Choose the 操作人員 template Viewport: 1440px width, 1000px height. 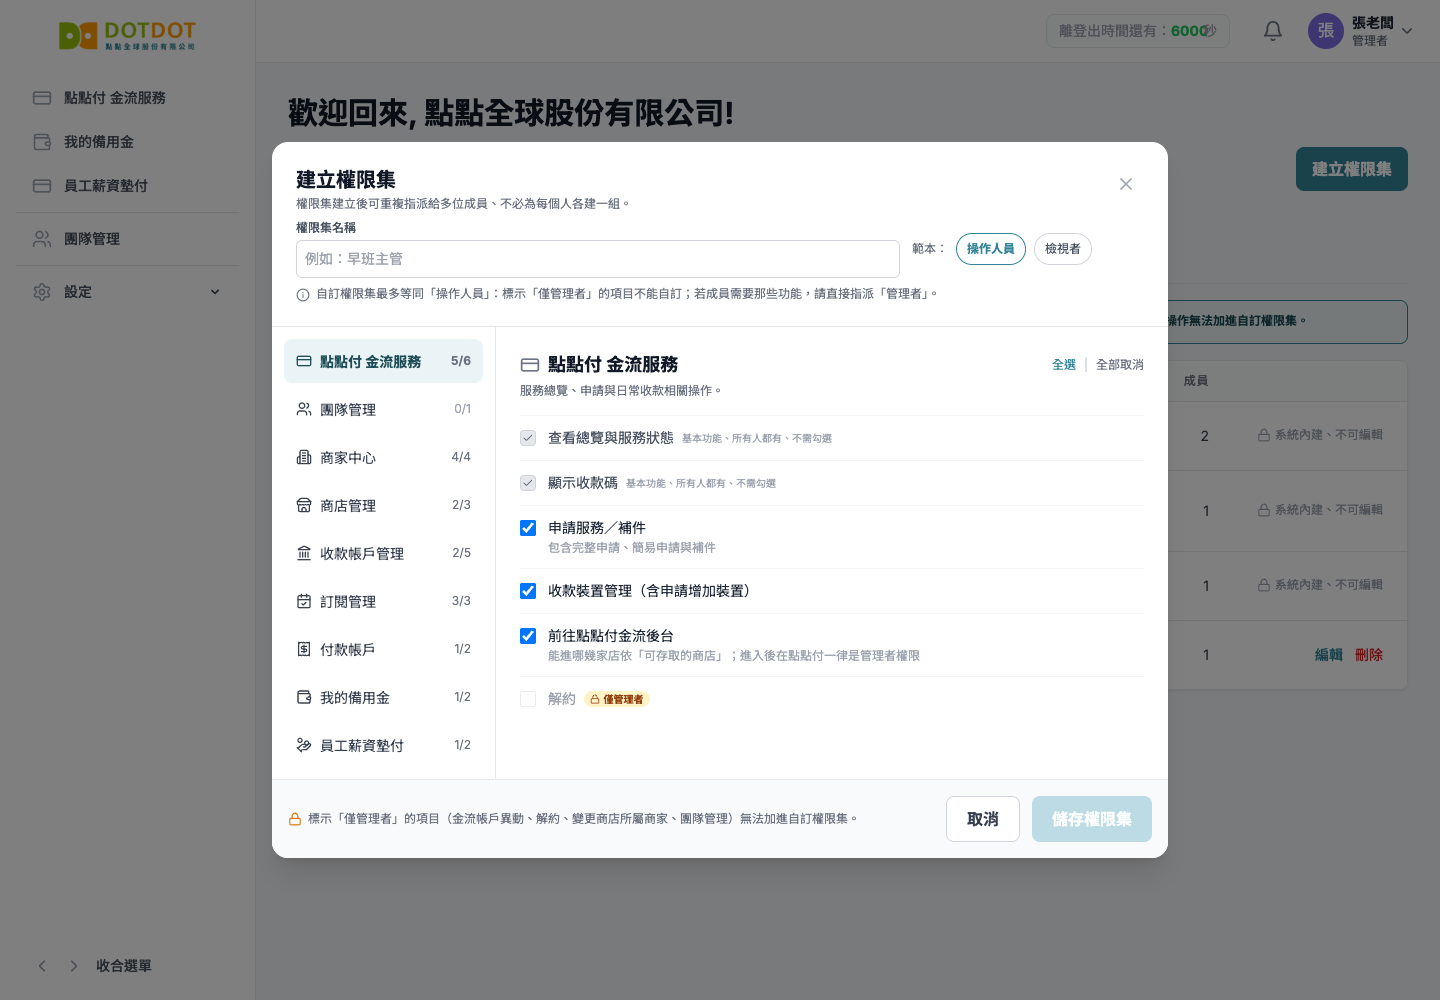(991, 249)
